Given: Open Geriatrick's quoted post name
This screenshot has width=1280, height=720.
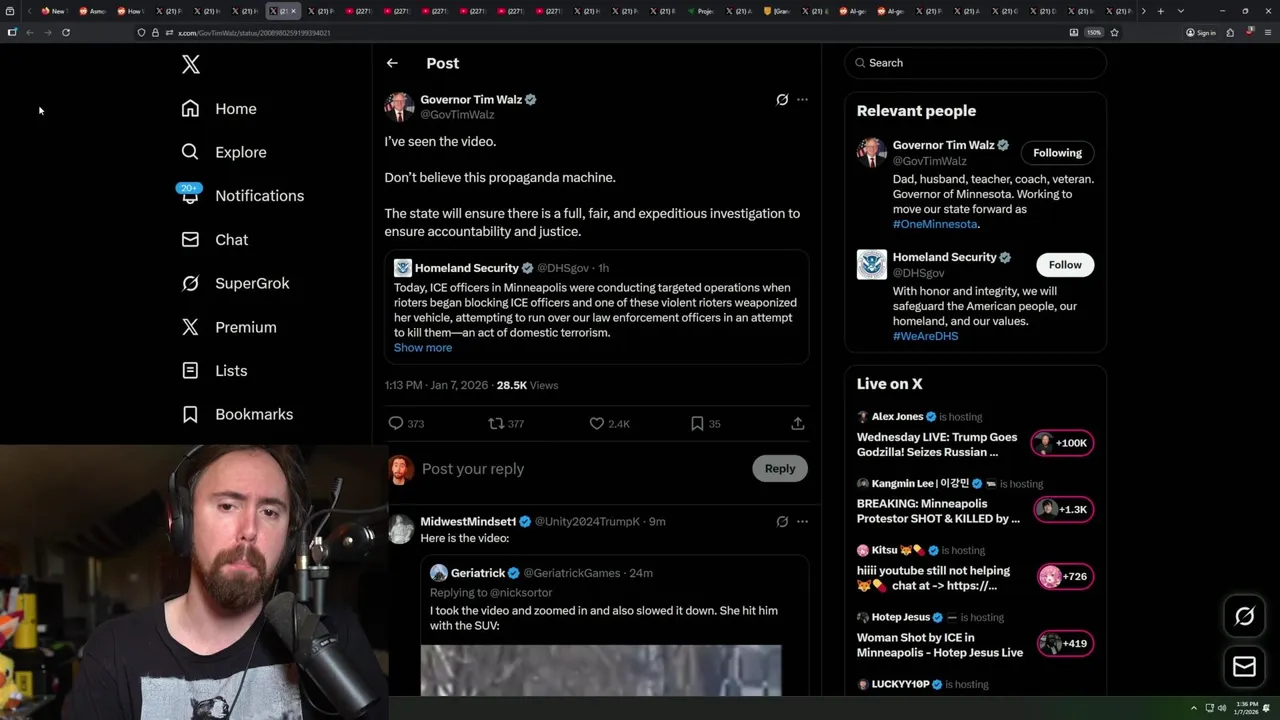Looking at the screenshot, I should click(478, 573).
